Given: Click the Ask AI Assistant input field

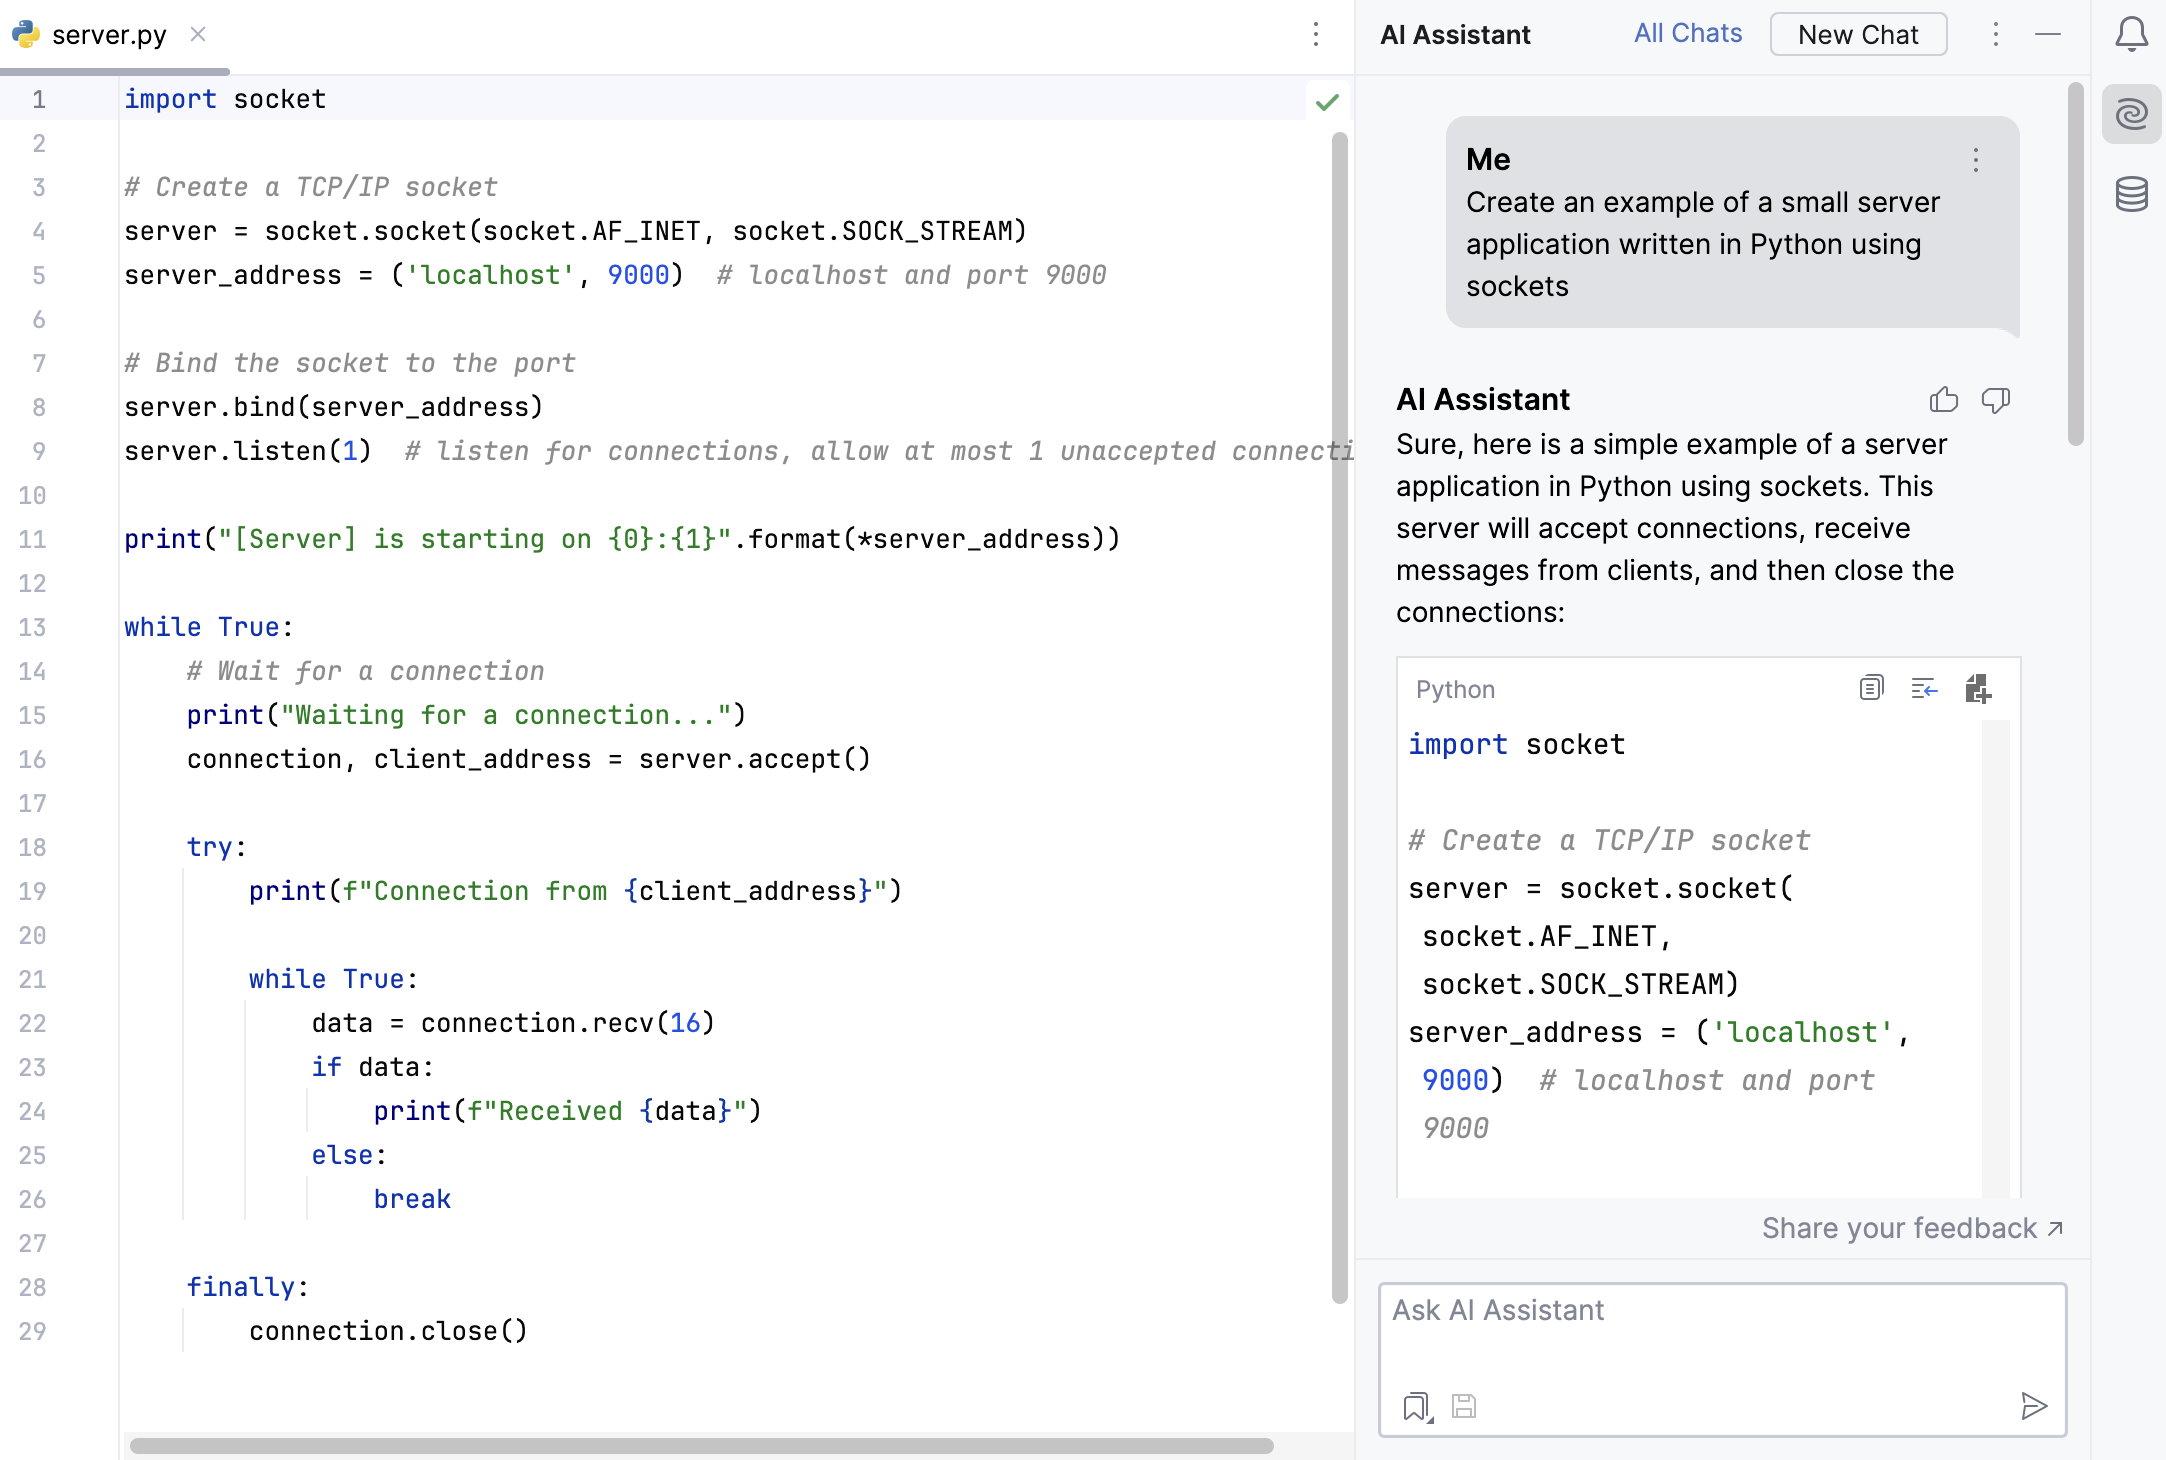Looking at the screenshot, I should pyautogui.click(x=1720, y=1330).
